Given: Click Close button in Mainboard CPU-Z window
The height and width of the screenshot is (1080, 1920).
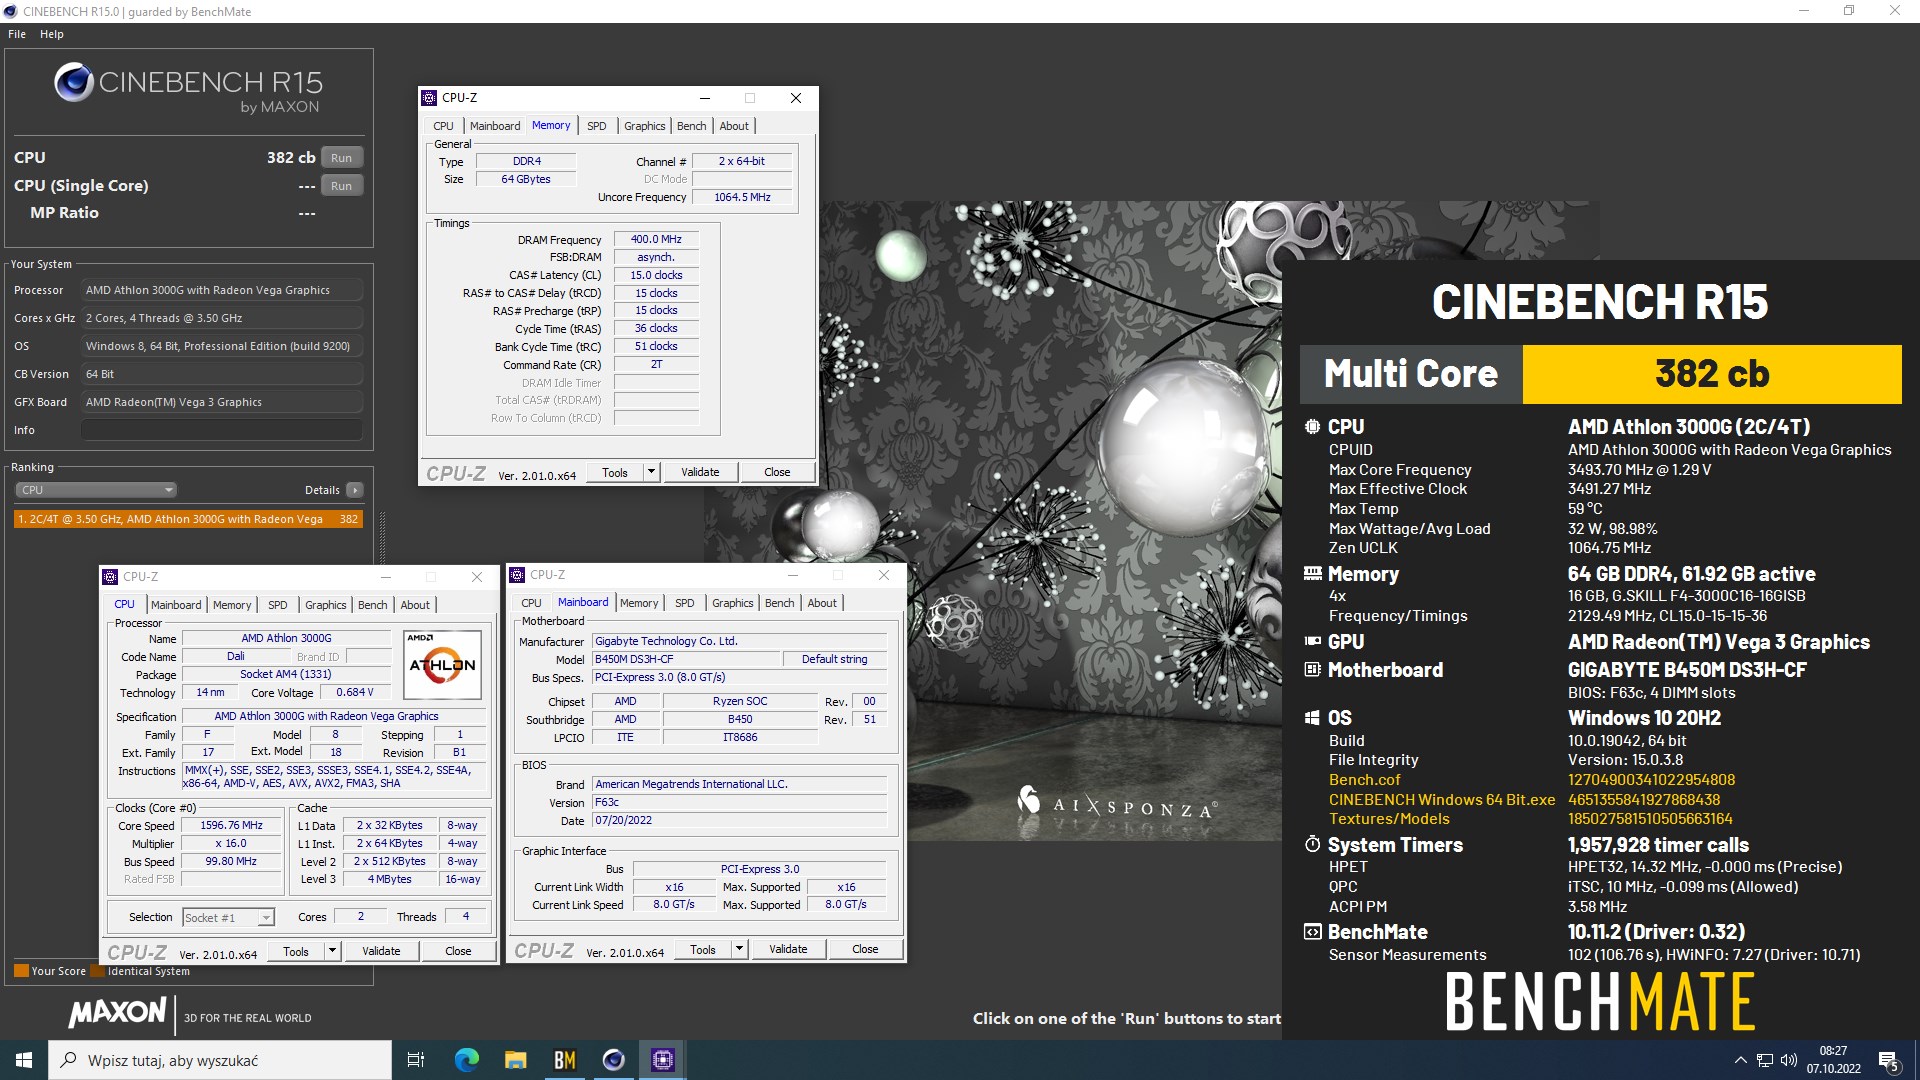Looking at the screenshot, I should [x=865, y=949].
